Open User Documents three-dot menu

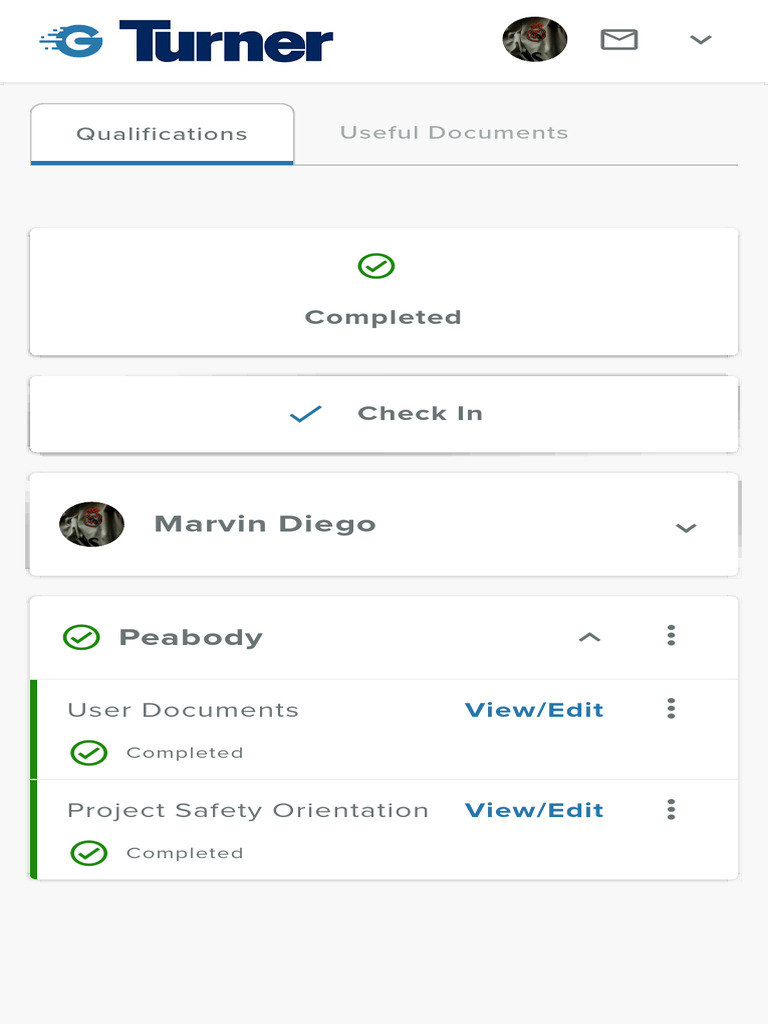671,709
